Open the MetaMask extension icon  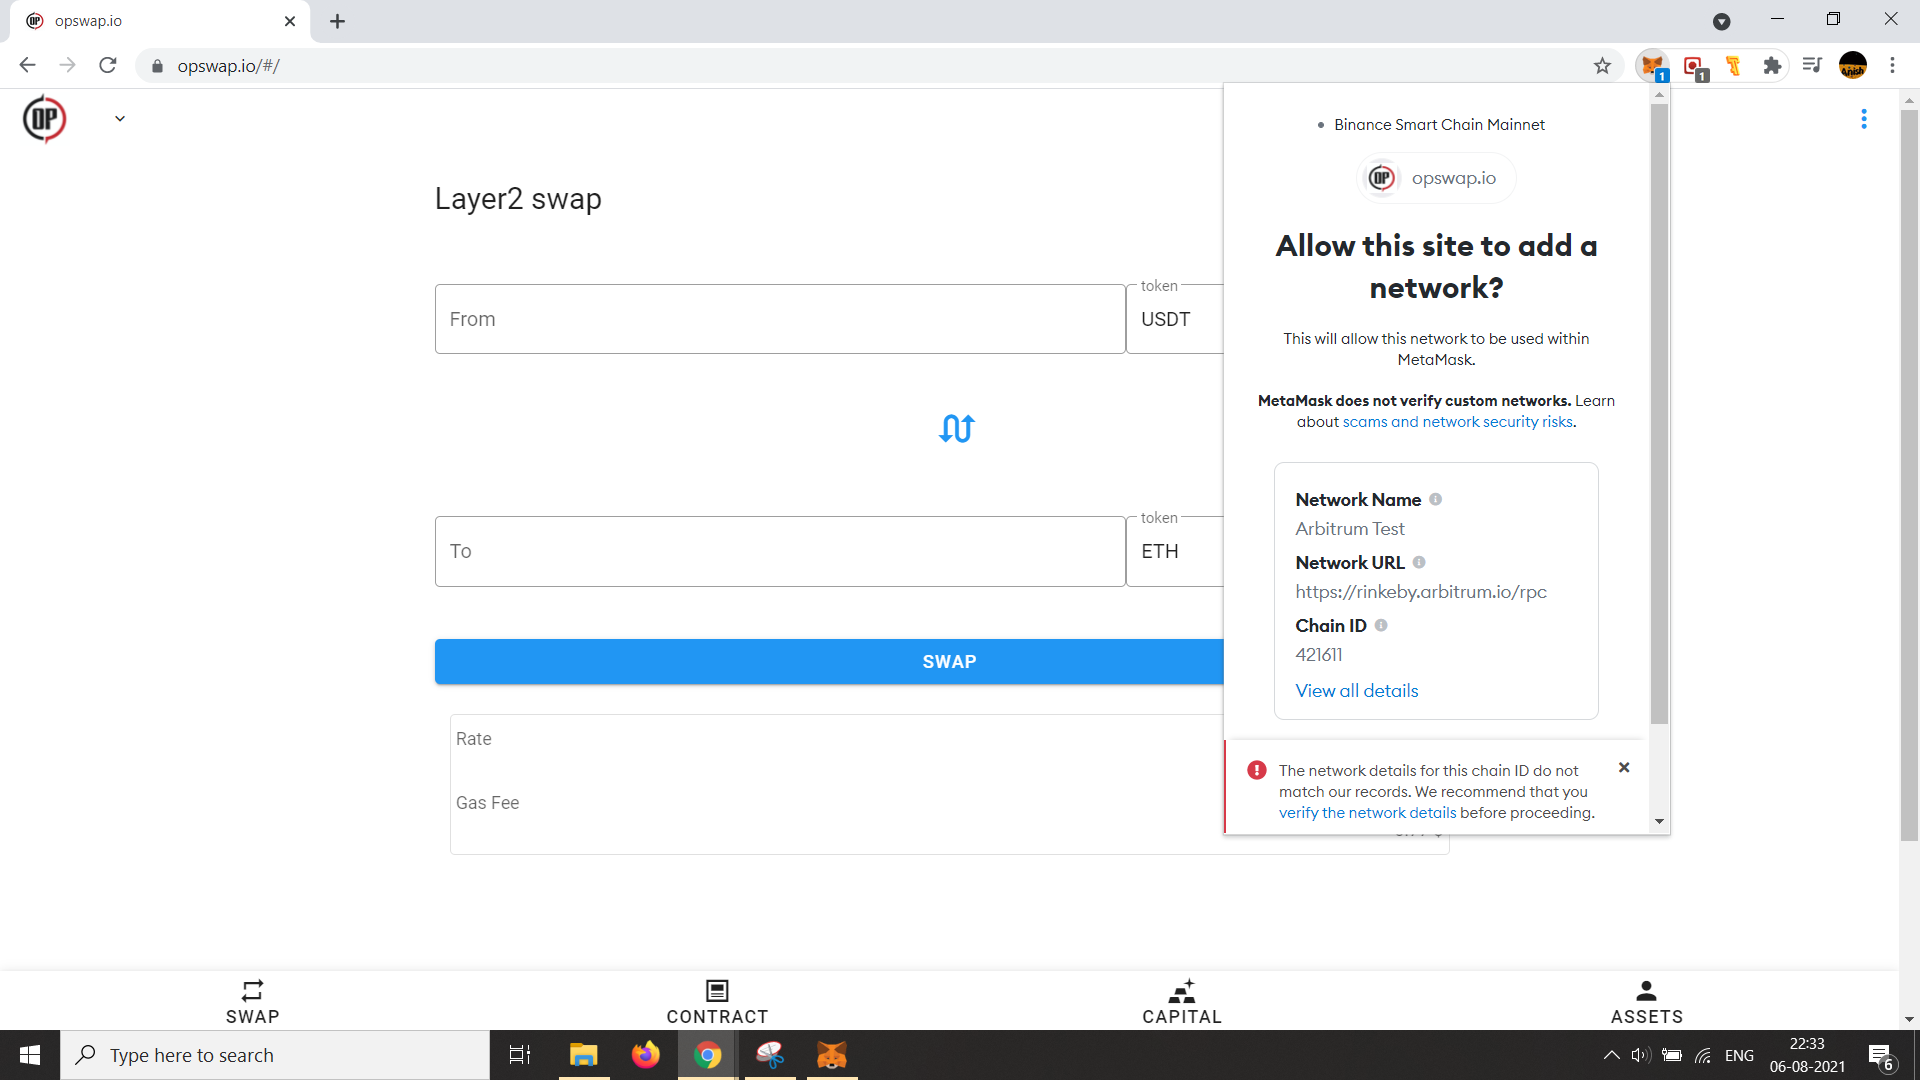pos(1652,66)
